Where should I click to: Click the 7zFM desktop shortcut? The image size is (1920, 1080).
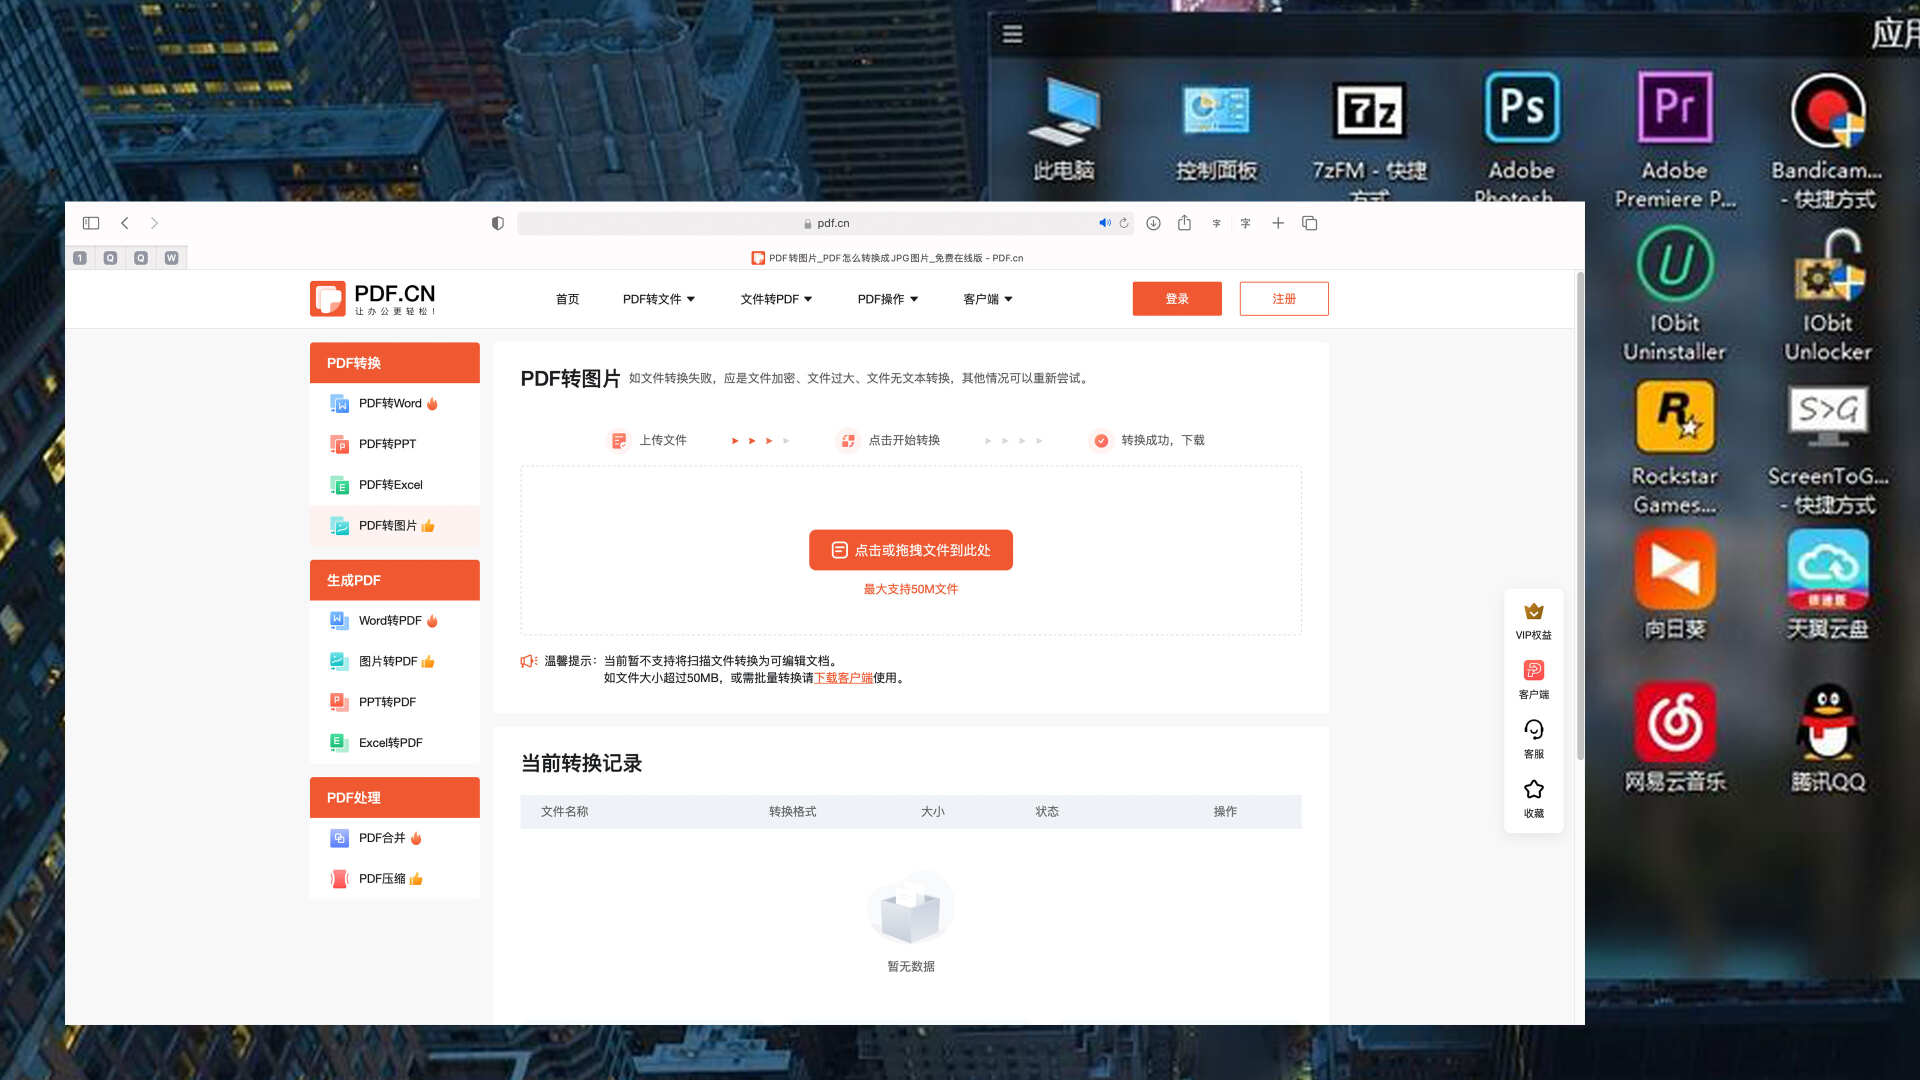[1370, 140]
